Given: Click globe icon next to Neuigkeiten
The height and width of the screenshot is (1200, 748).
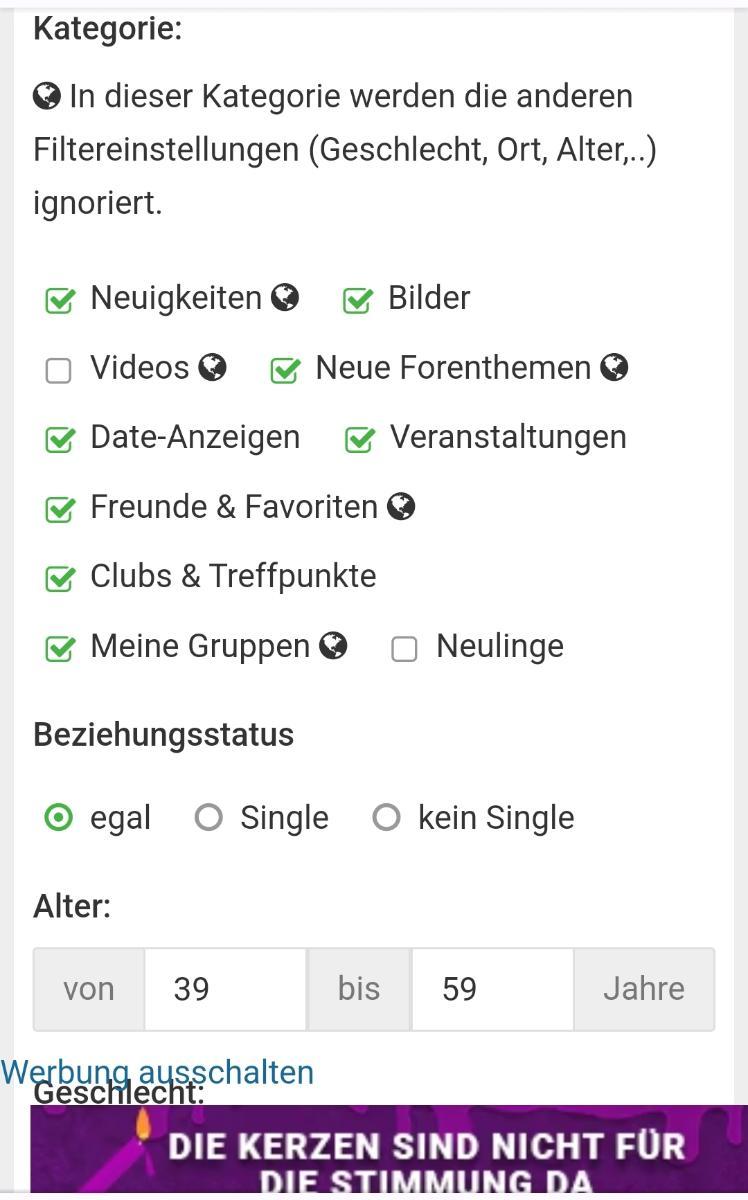Looking at the screenshot, I should tap(285, 298).
